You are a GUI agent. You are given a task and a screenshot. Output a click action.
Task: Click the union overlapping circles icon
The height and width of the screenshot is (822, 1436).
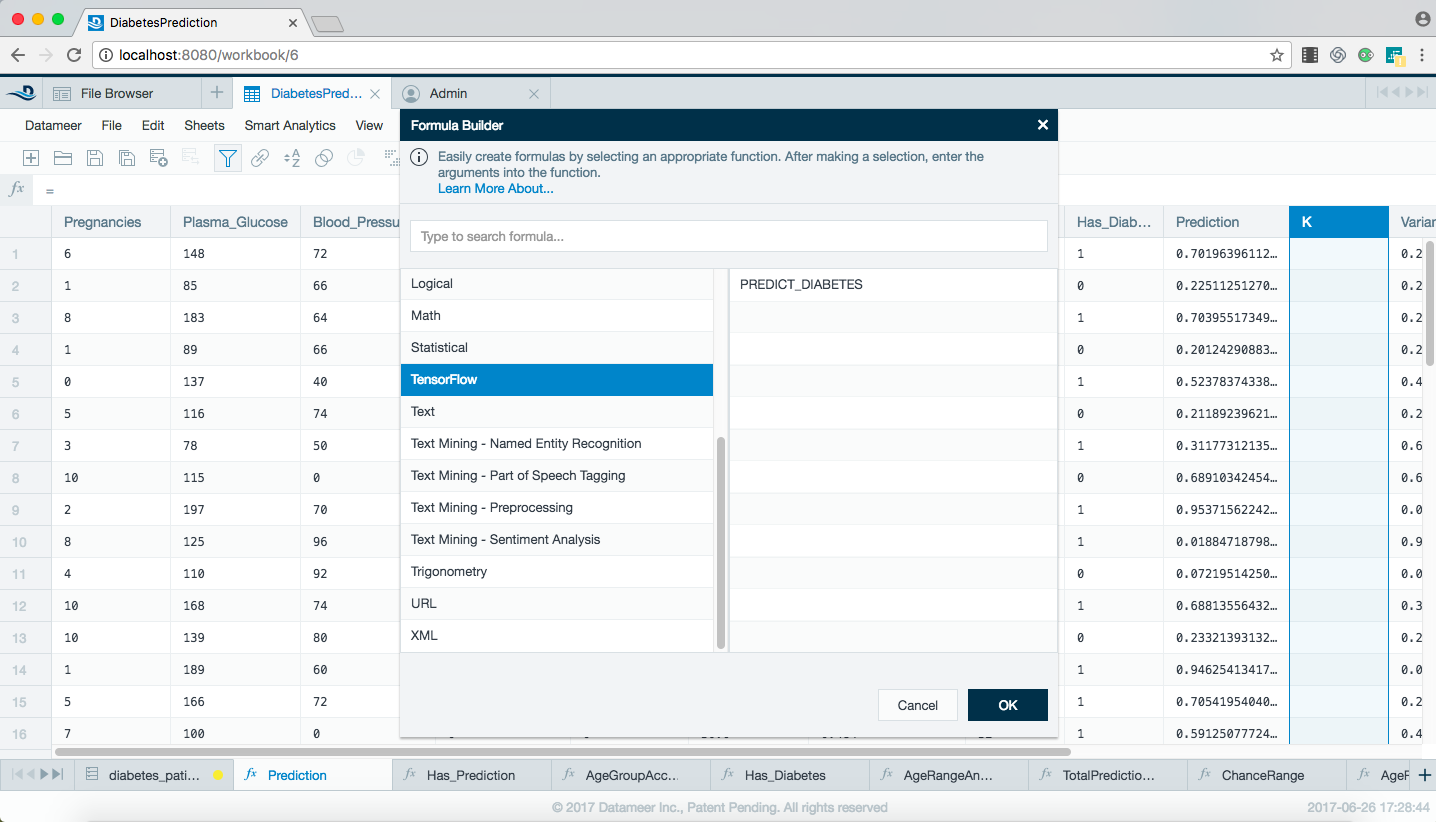pyautogui.click(x=324, y=158)
